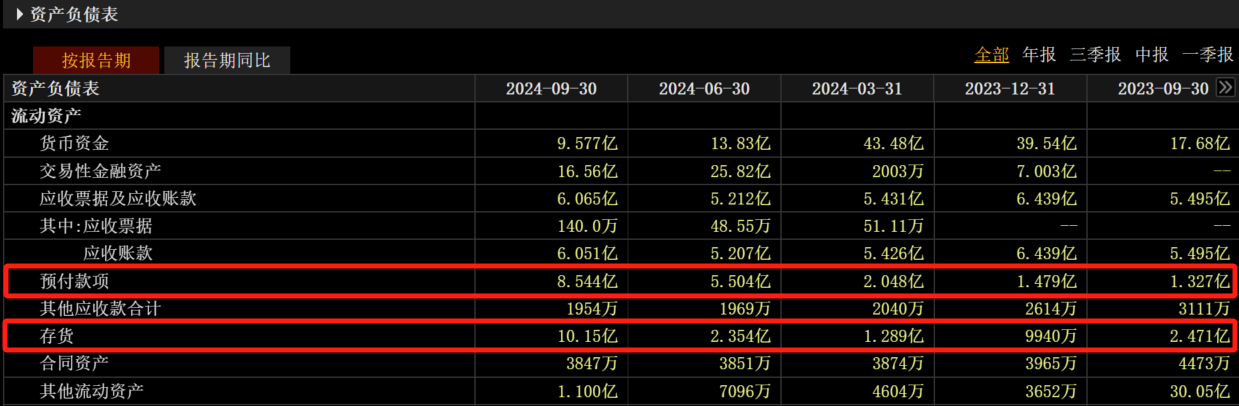Filter reports by 年报
The width and height of the screenshot is (1239, 406).
(1039, 54)
